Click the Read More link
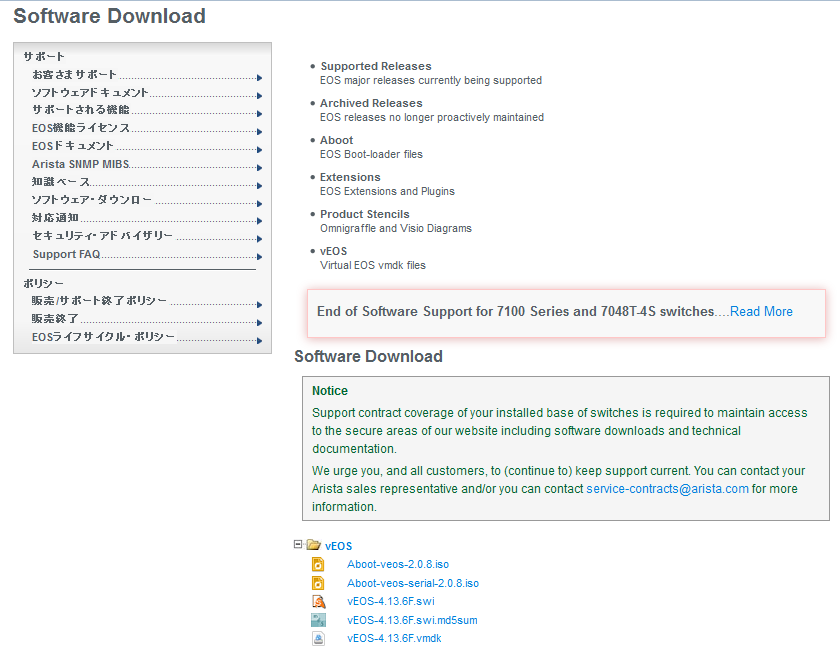The height and width of the screenshot is (648, 840). [761, 312]
